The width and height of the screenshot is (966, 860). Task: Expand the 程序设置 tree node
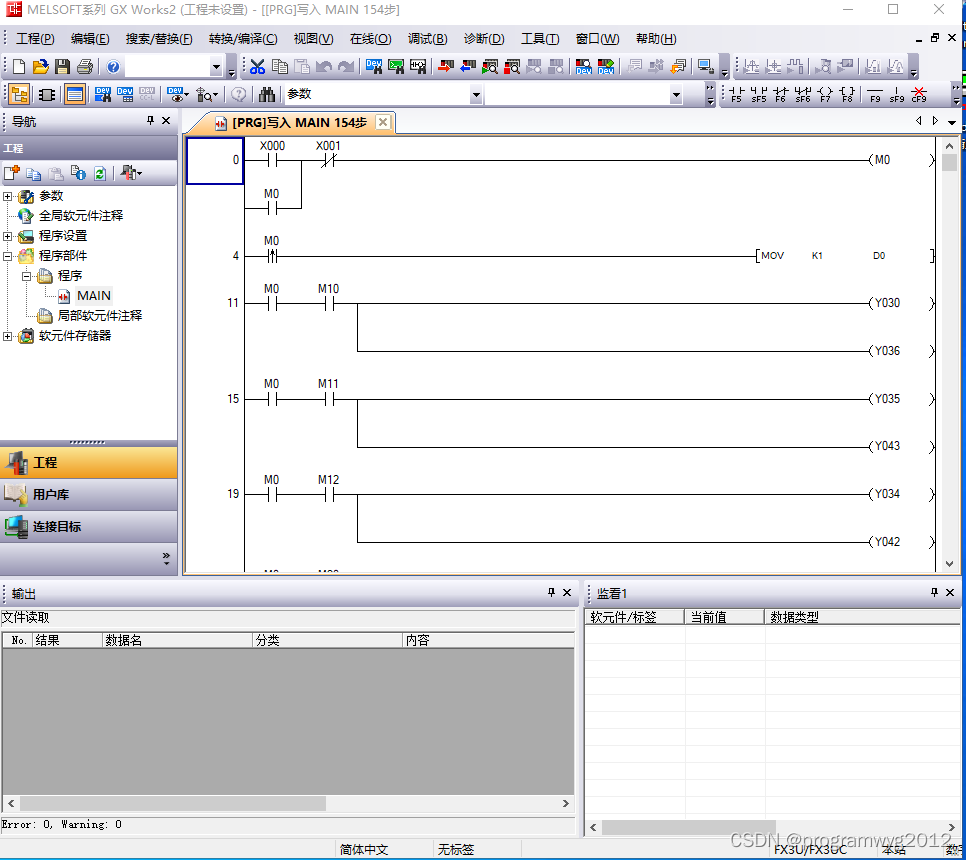[x=7, y=237]
